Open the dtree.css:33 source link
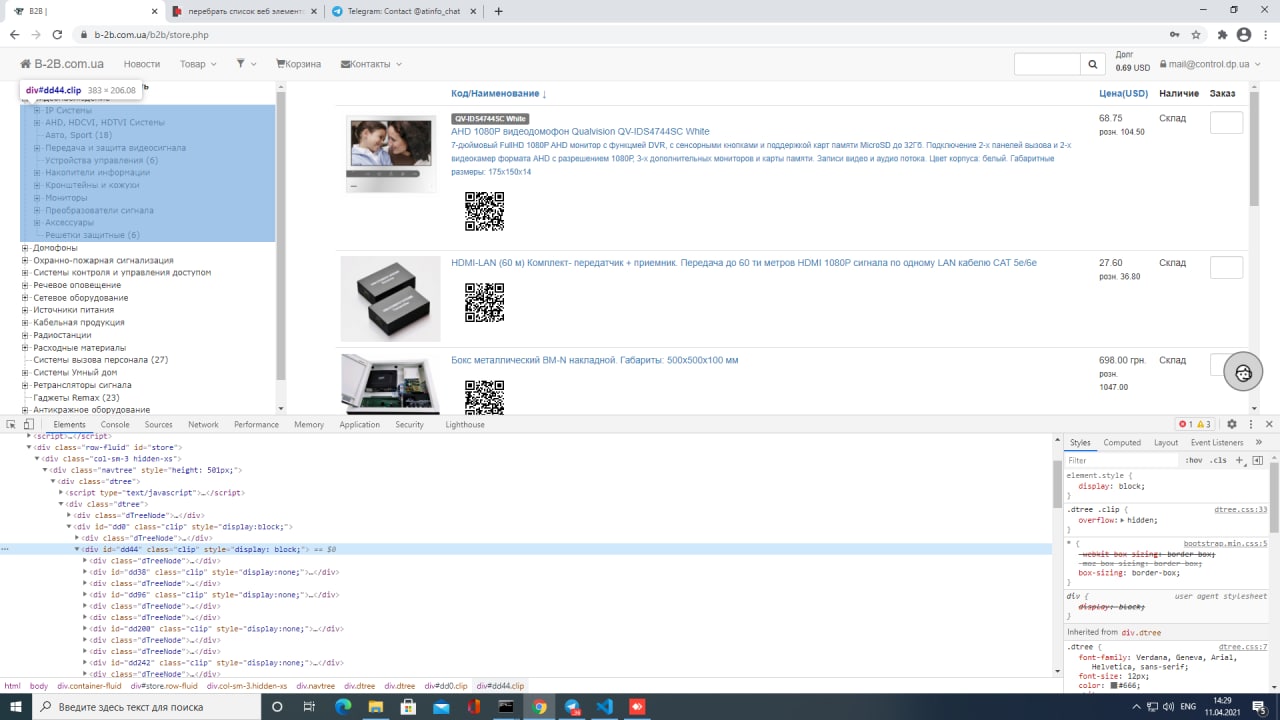This screenshot has width=1280, height=720. 1241,509
